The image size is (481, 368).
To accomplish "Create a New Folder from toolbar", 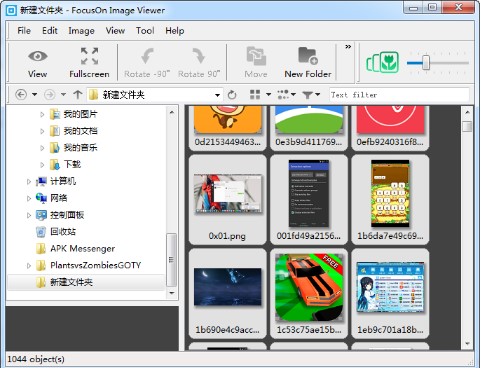I will (x=308, y=63).
